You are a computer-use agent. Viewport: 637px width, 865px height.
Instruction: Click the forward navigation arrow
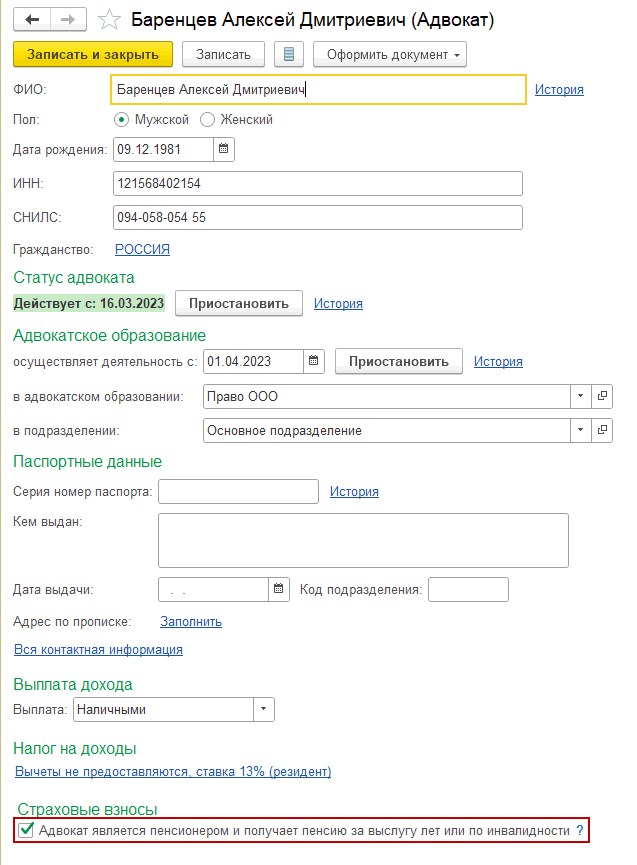pos(68,20)
